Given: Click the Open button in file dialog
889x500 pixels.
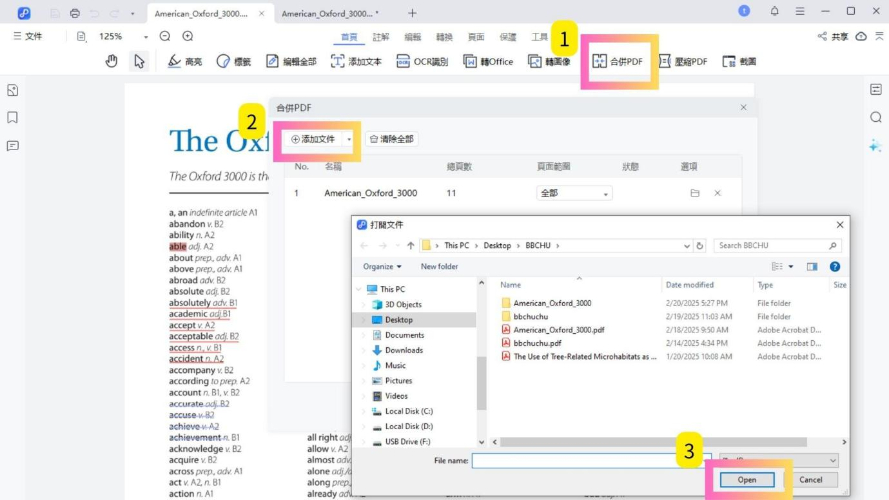Looking at the screenshot, I should point(747,480).
